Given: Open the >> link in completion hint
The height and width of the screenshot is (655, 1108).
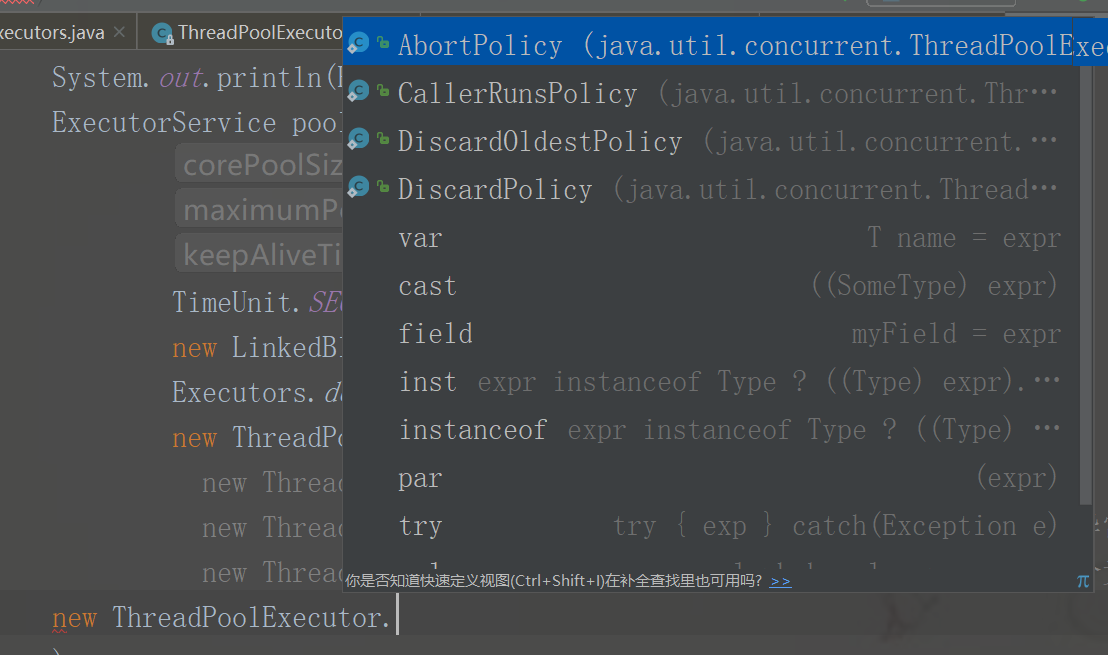Looking at the screenshot, I should [x=780, y=581].
